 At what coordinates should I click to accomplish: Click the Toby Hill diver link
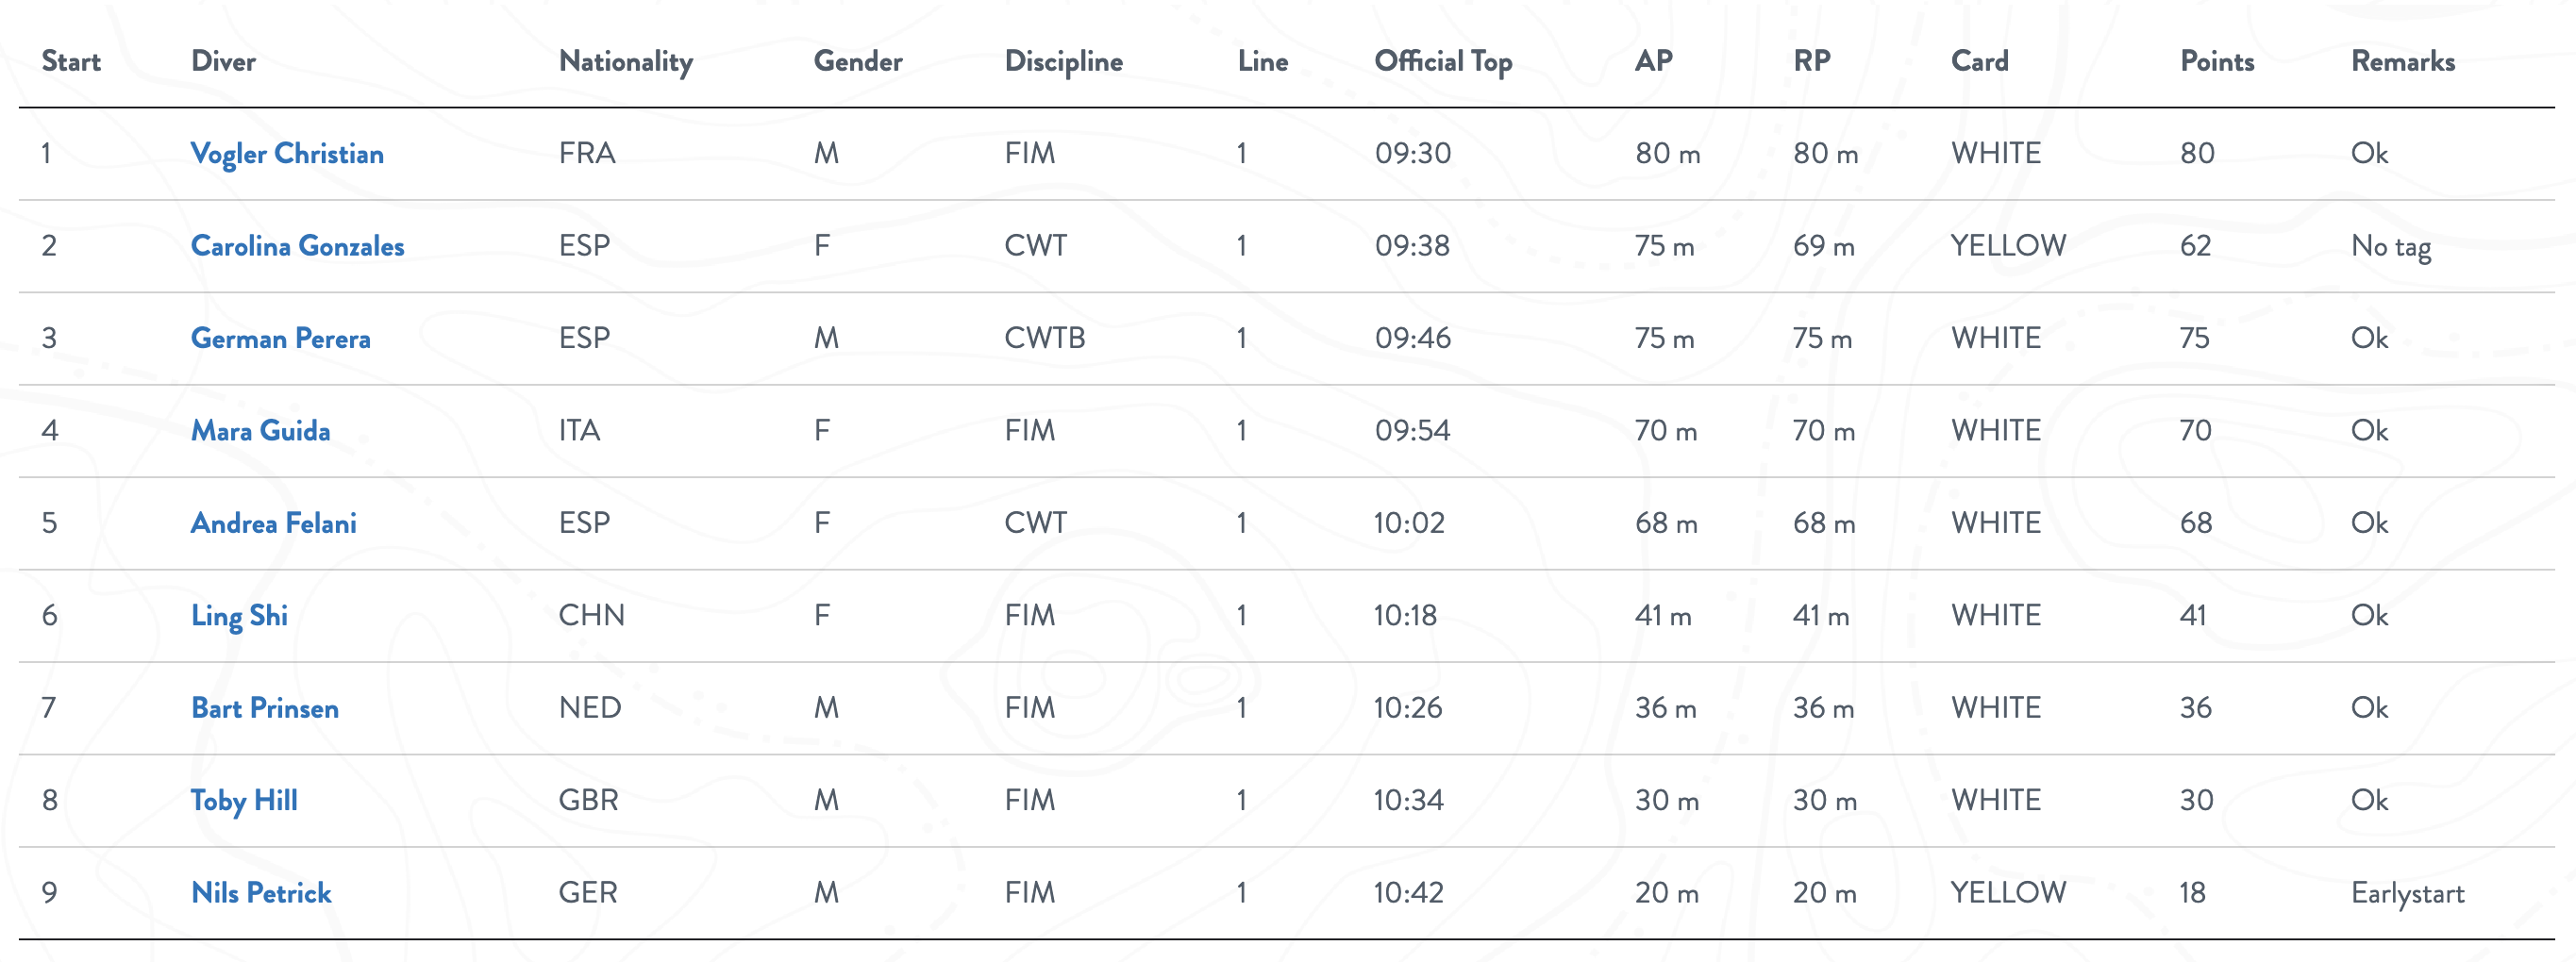(x=244, y=800)
